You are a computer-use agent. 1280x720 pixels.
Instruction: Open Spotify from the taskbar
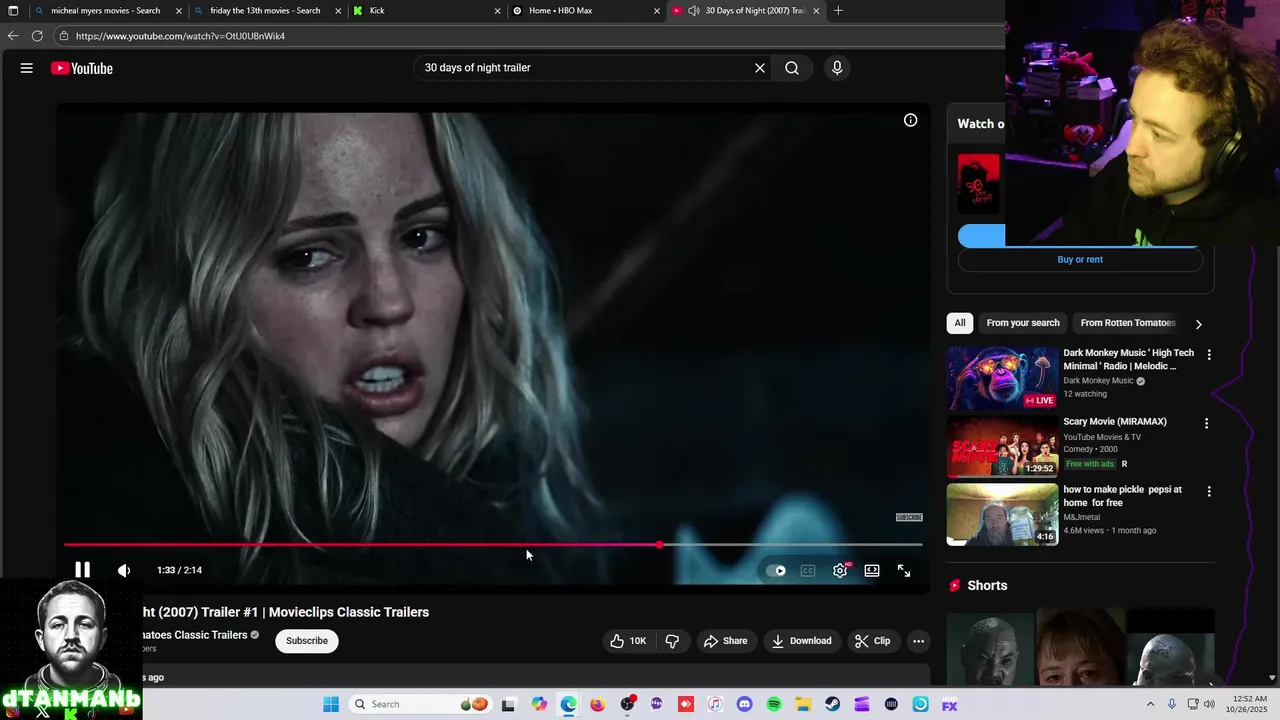coord(774,704)
